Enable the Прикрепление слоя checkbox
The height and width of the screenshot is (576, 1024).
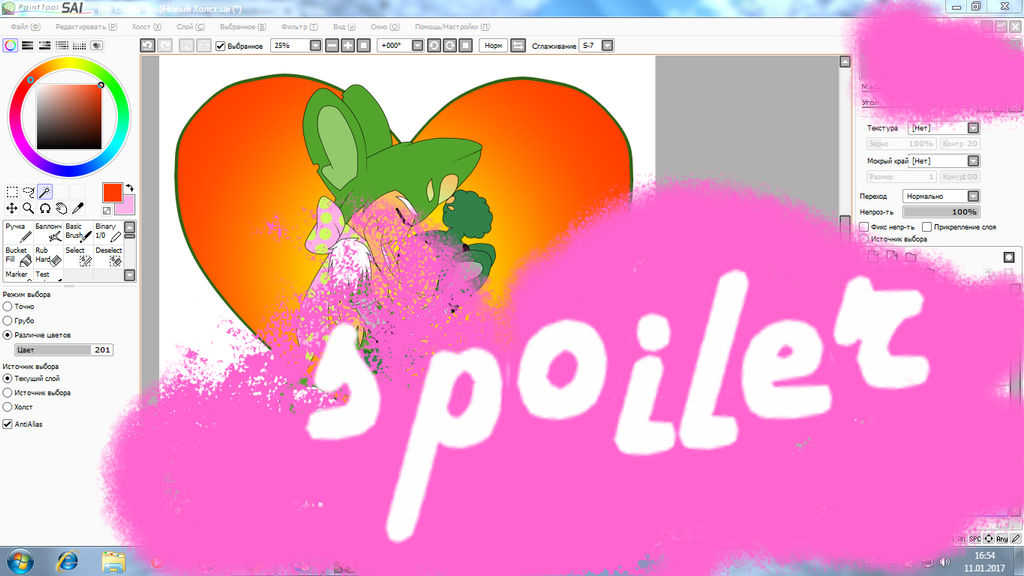[927, 227]
